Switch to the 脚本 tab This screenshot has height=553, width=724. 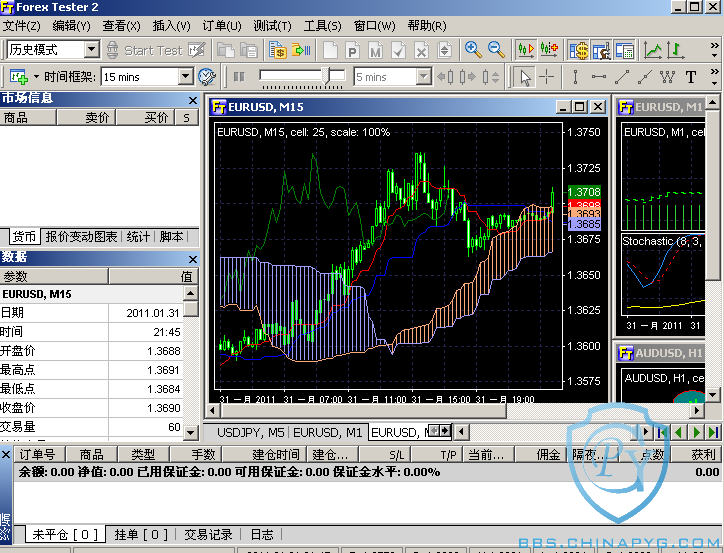(171, 237)
